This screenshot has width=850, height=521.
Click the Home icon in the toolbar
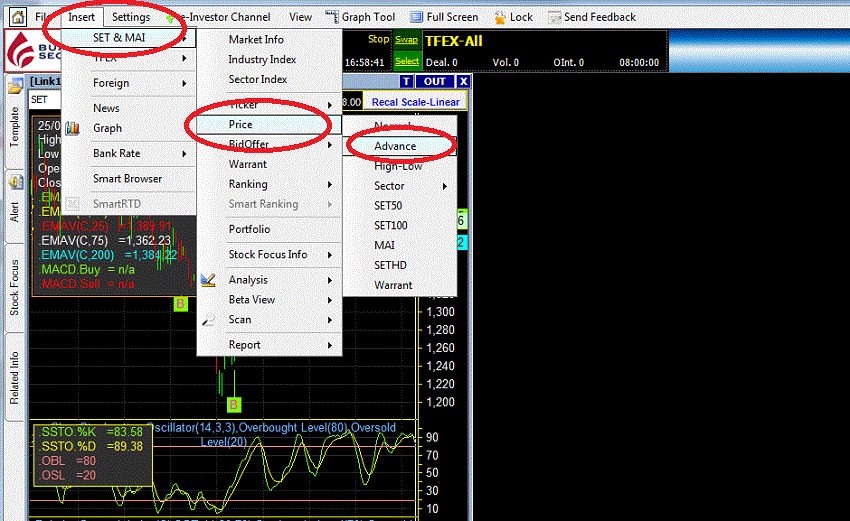(17, 17)
